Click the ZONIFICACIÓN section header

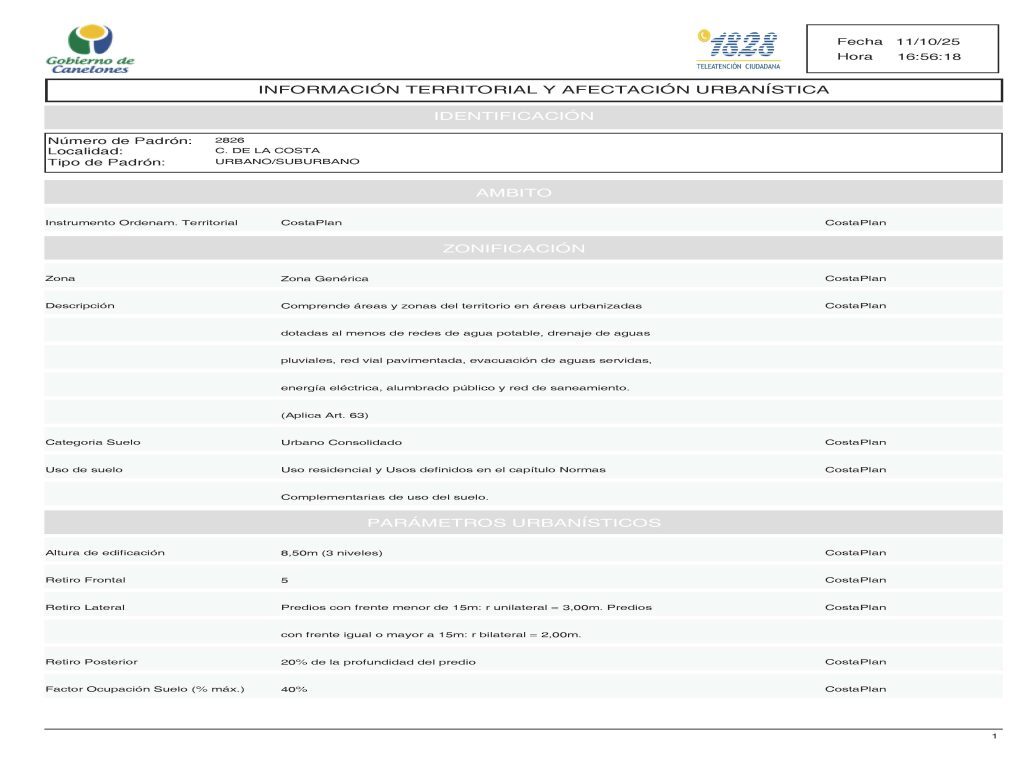click(x=514, y=249)
